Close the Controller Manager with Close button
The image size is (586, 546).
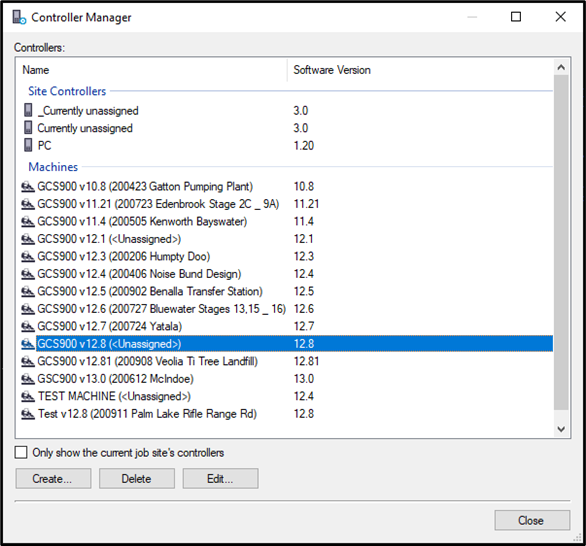pos(532,520)
